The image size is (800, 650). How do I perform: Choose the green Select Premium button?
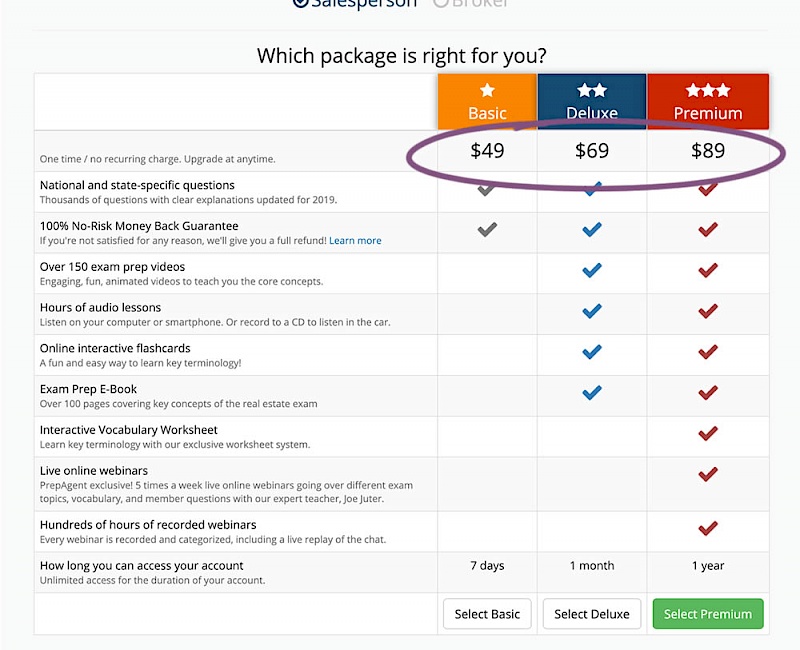708,614
